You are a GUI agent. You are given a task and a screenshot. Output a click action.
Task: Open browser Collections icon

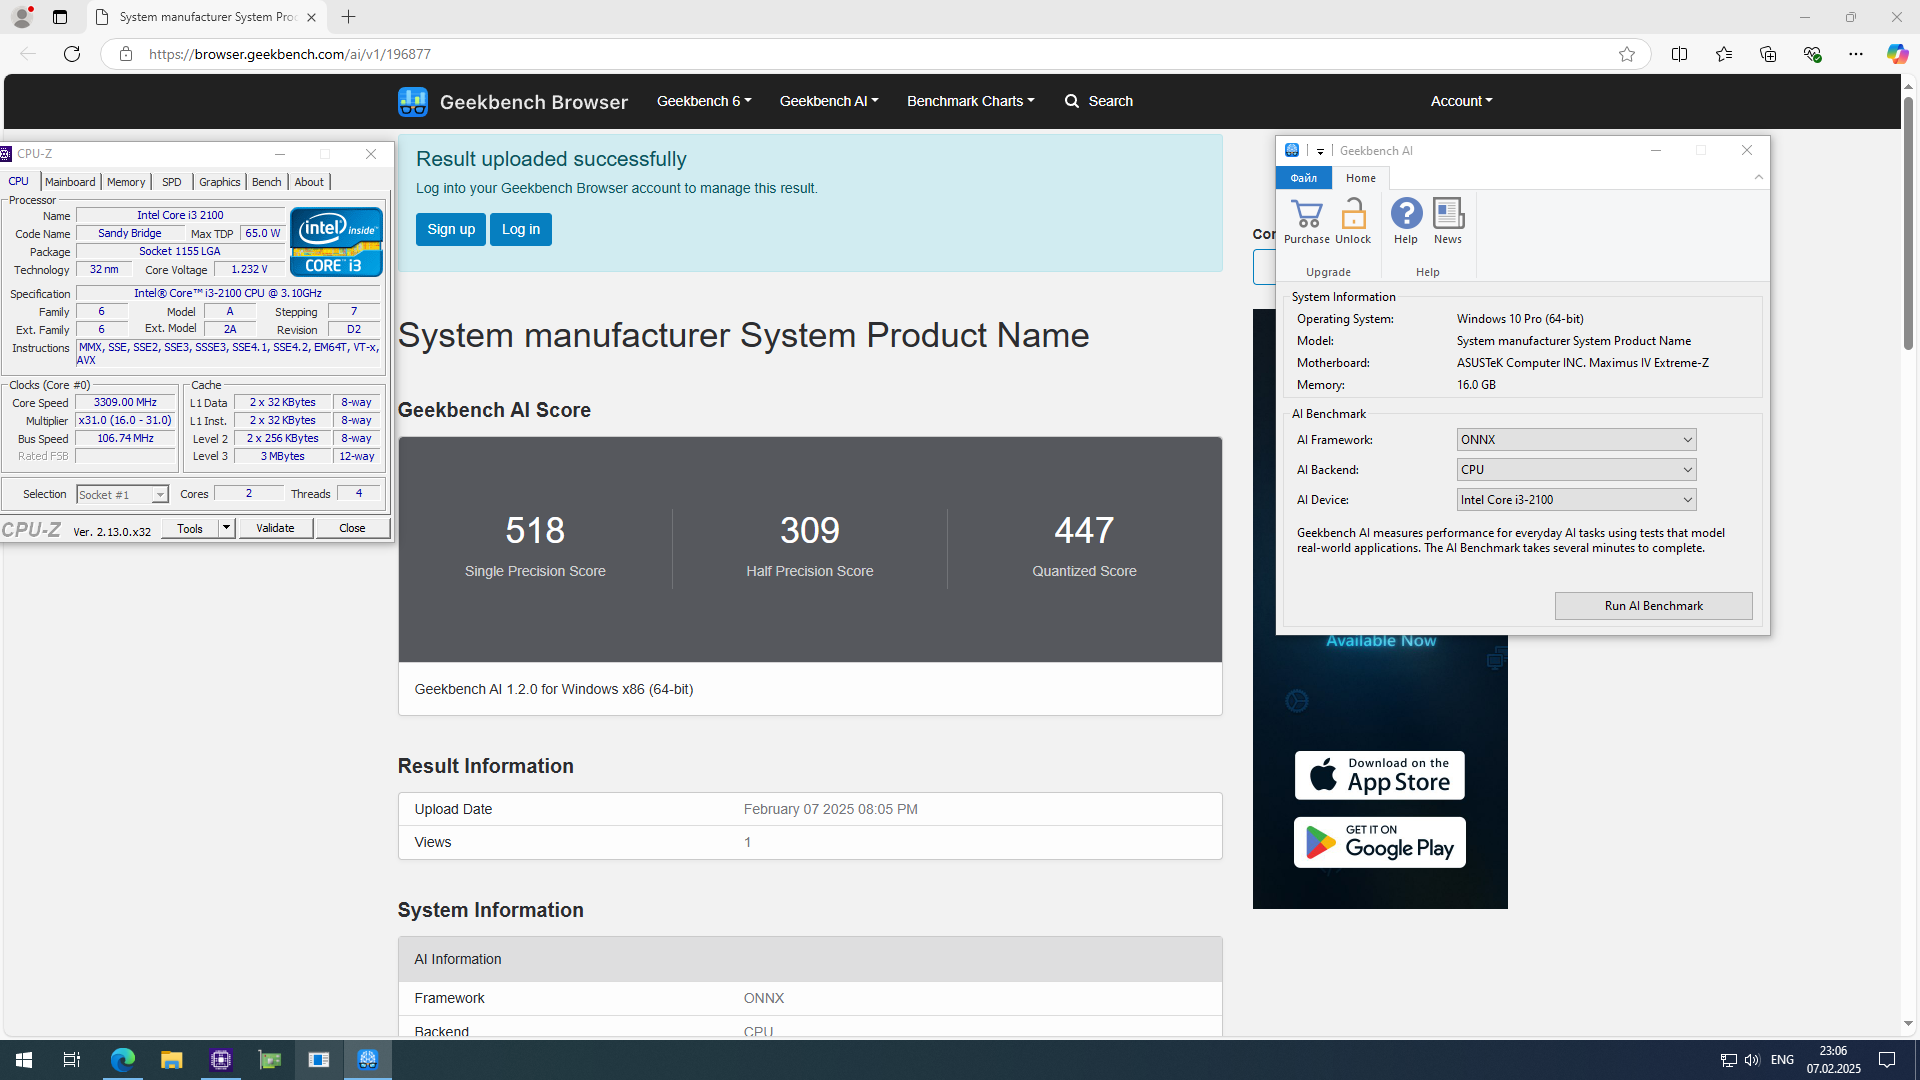[x=1768, y=54]
